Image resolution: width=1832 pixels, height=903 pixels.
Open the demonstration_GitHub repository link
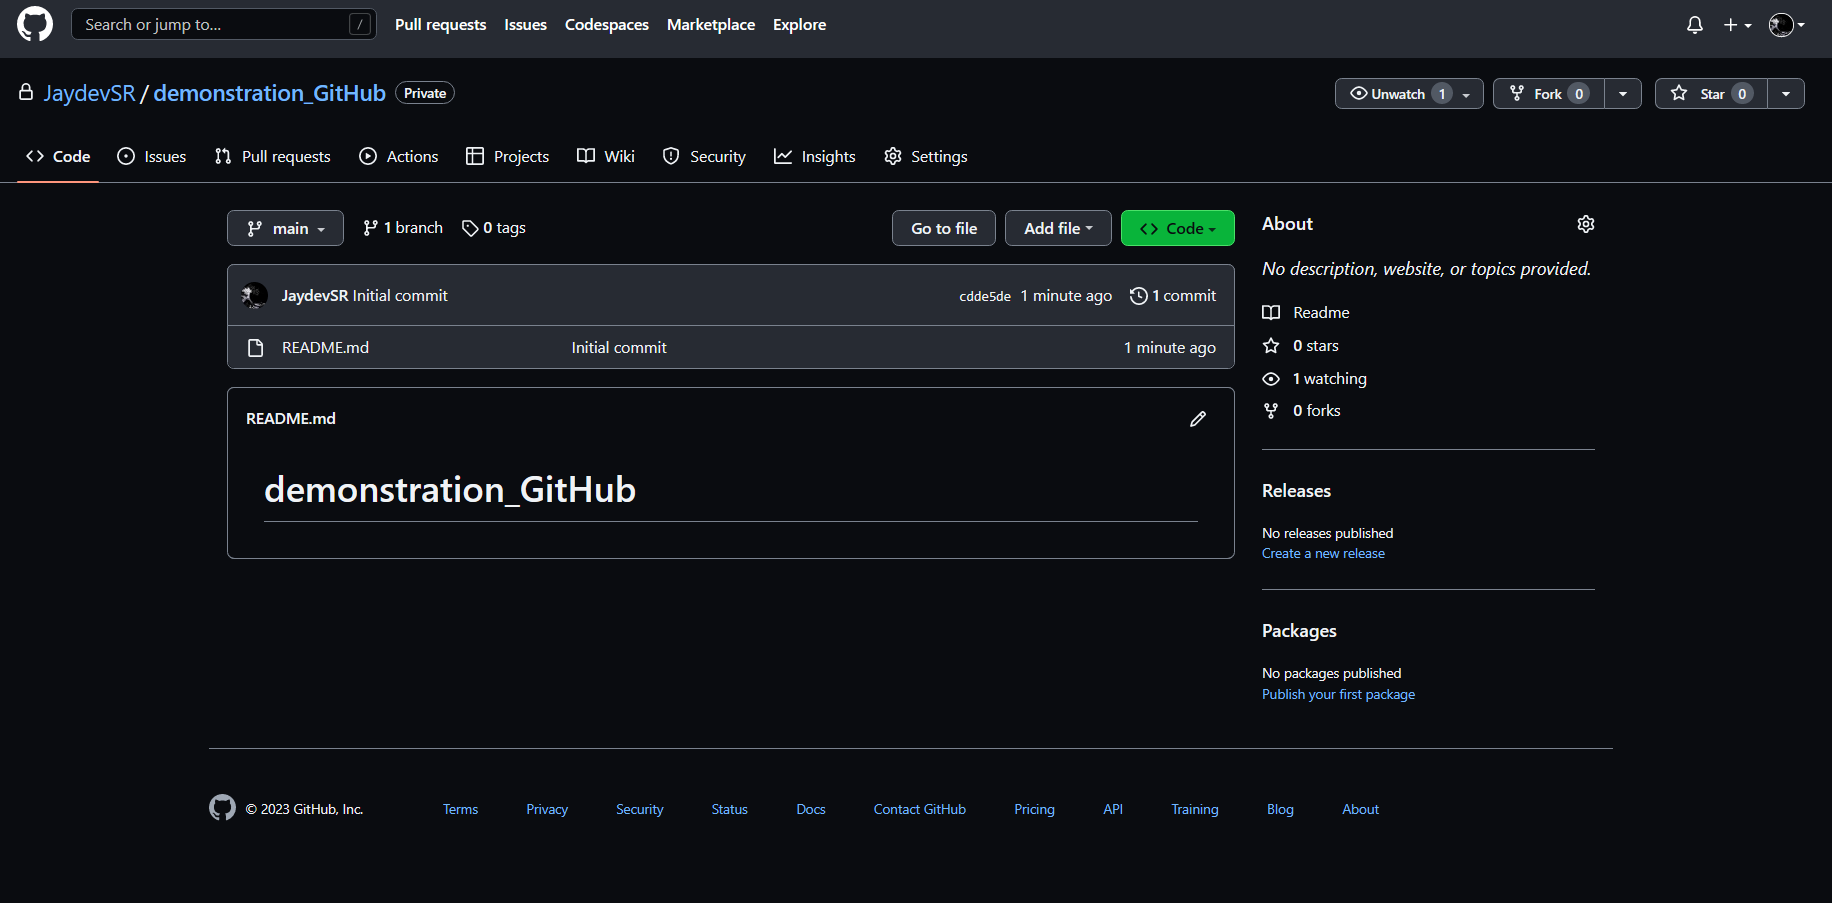point(270,93)
